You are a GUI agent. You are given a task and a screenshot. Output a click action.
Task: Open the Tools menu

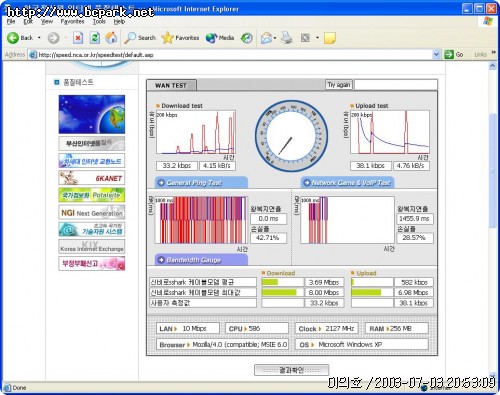[x=99, y=22]
